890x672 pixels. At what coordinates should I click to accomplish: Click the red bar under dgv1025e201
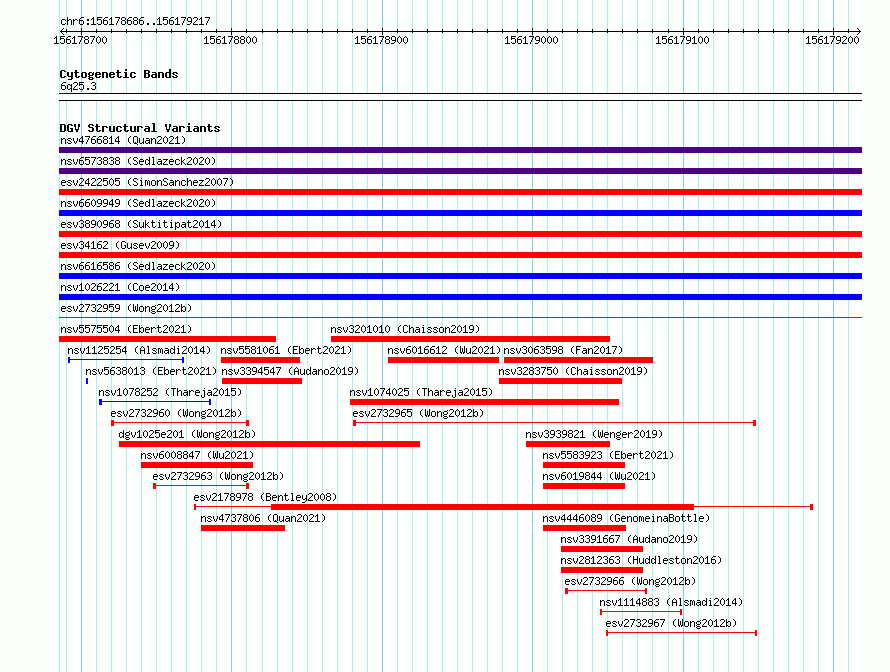pos(269,444)
